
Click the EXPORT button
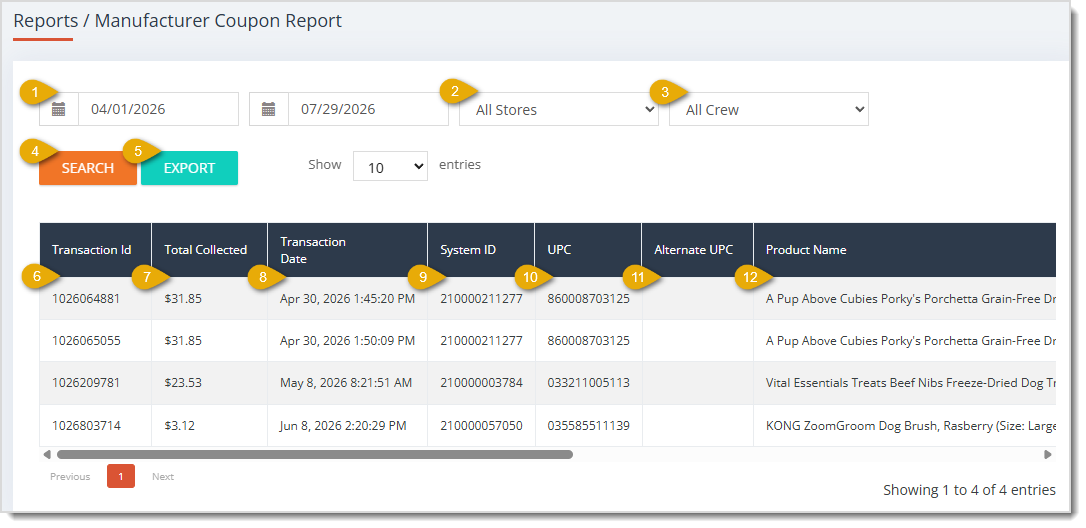coord(190,168)
